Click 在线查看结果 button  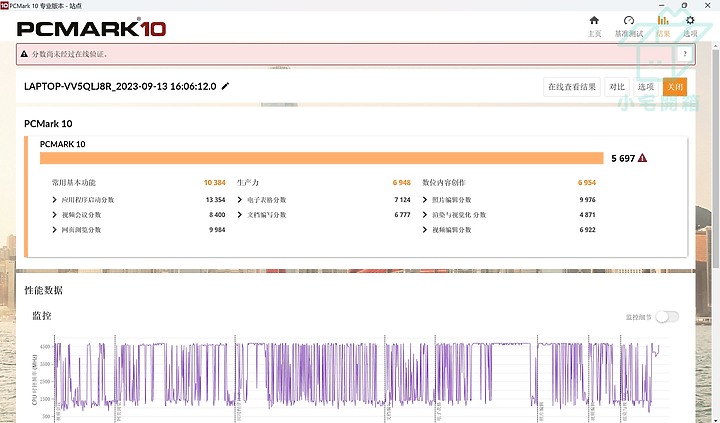tap(572, 87)
